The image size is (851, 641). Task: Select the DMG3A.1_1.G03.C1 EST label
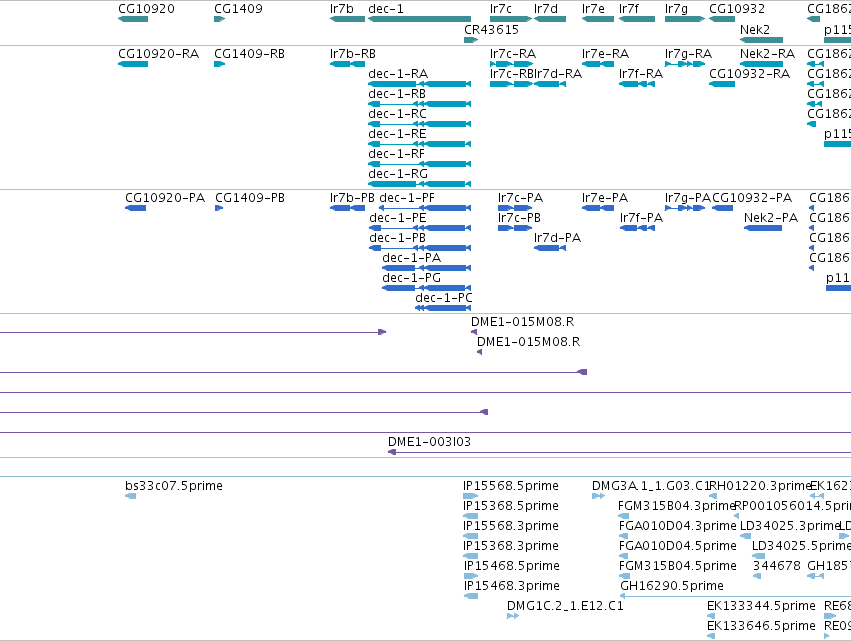pos(651,486)
